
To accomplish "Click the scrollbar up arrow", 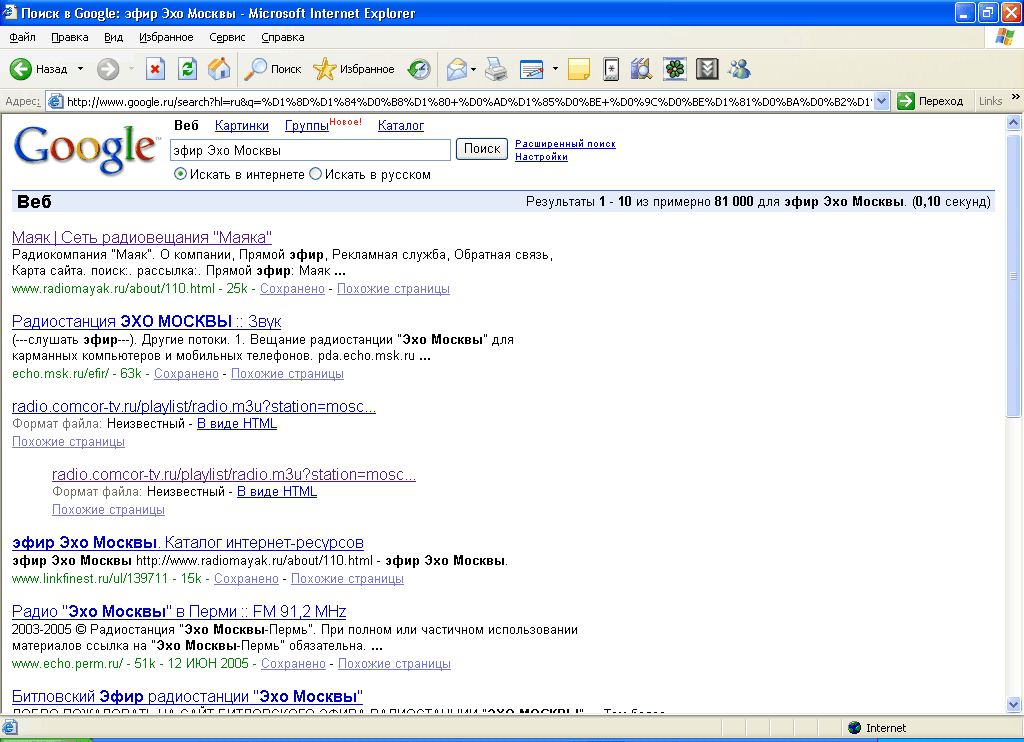I will pyautogui.click(x=1014, y=122).
